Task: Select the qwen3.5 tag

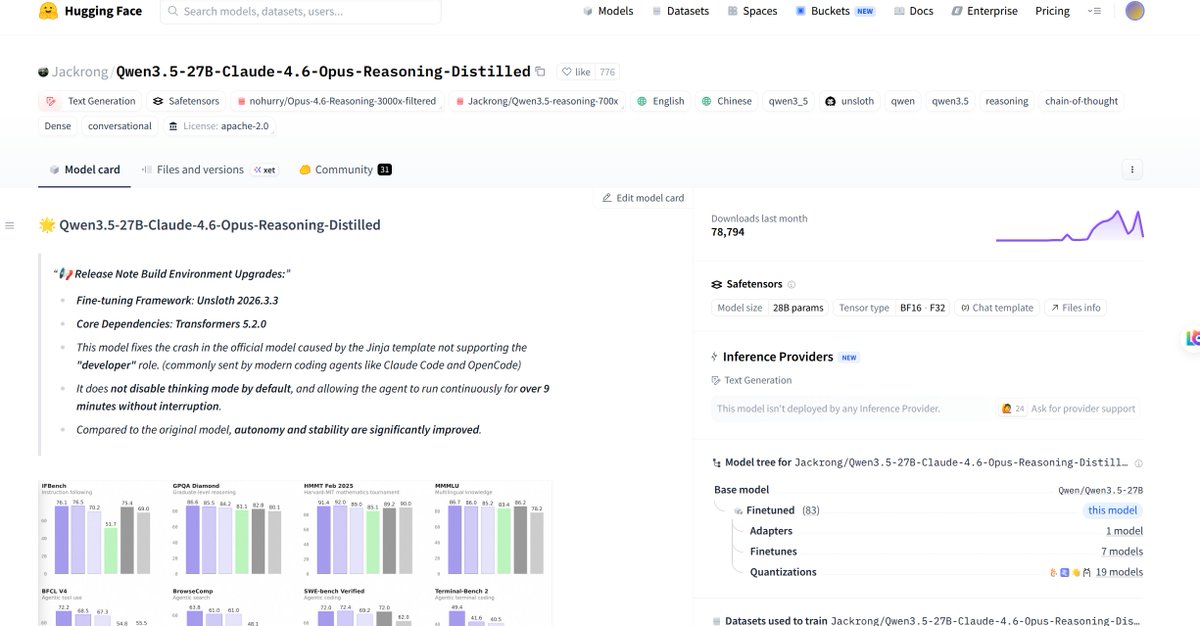Action: (x=950, y=101)
